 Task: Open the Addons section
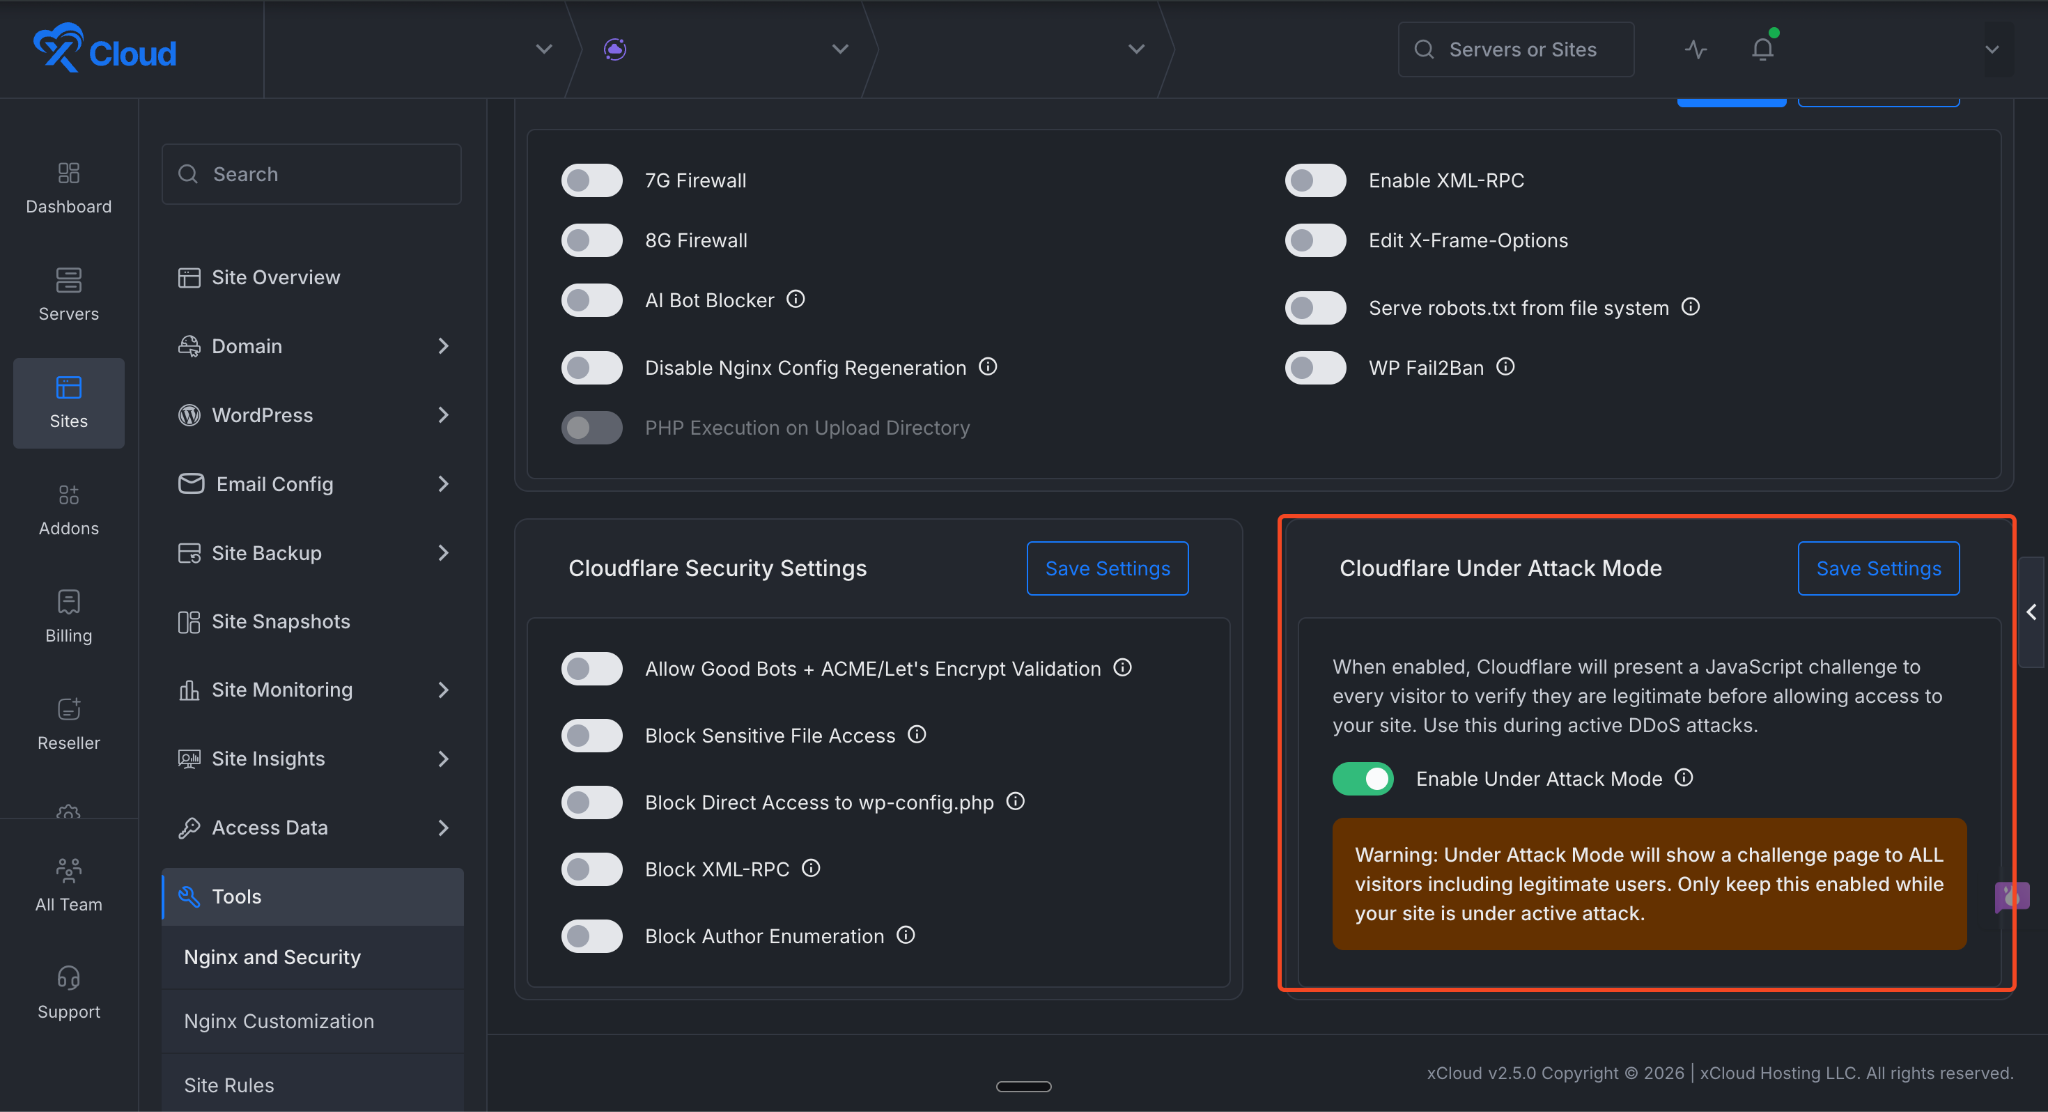click(68, 510)
